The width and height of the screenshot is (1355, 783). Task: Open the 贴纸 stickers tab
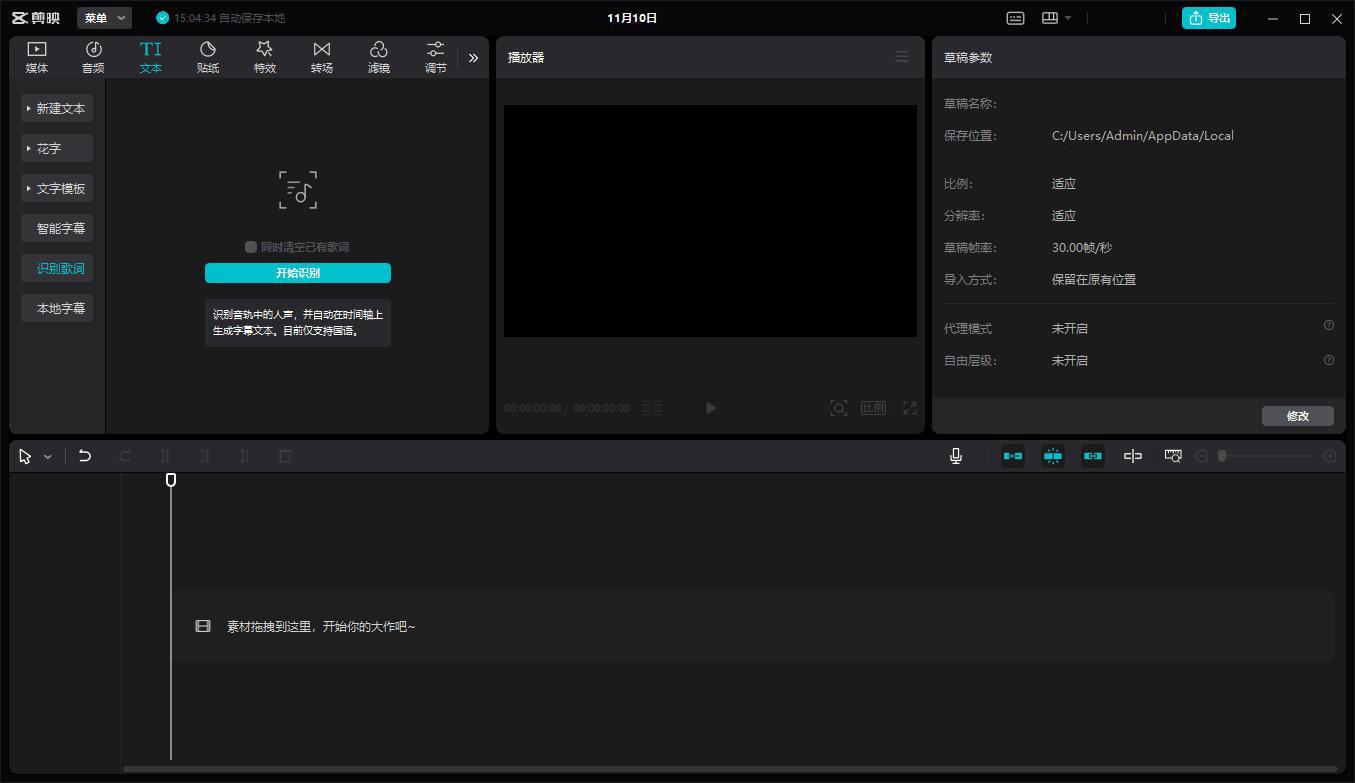[208, 57]
